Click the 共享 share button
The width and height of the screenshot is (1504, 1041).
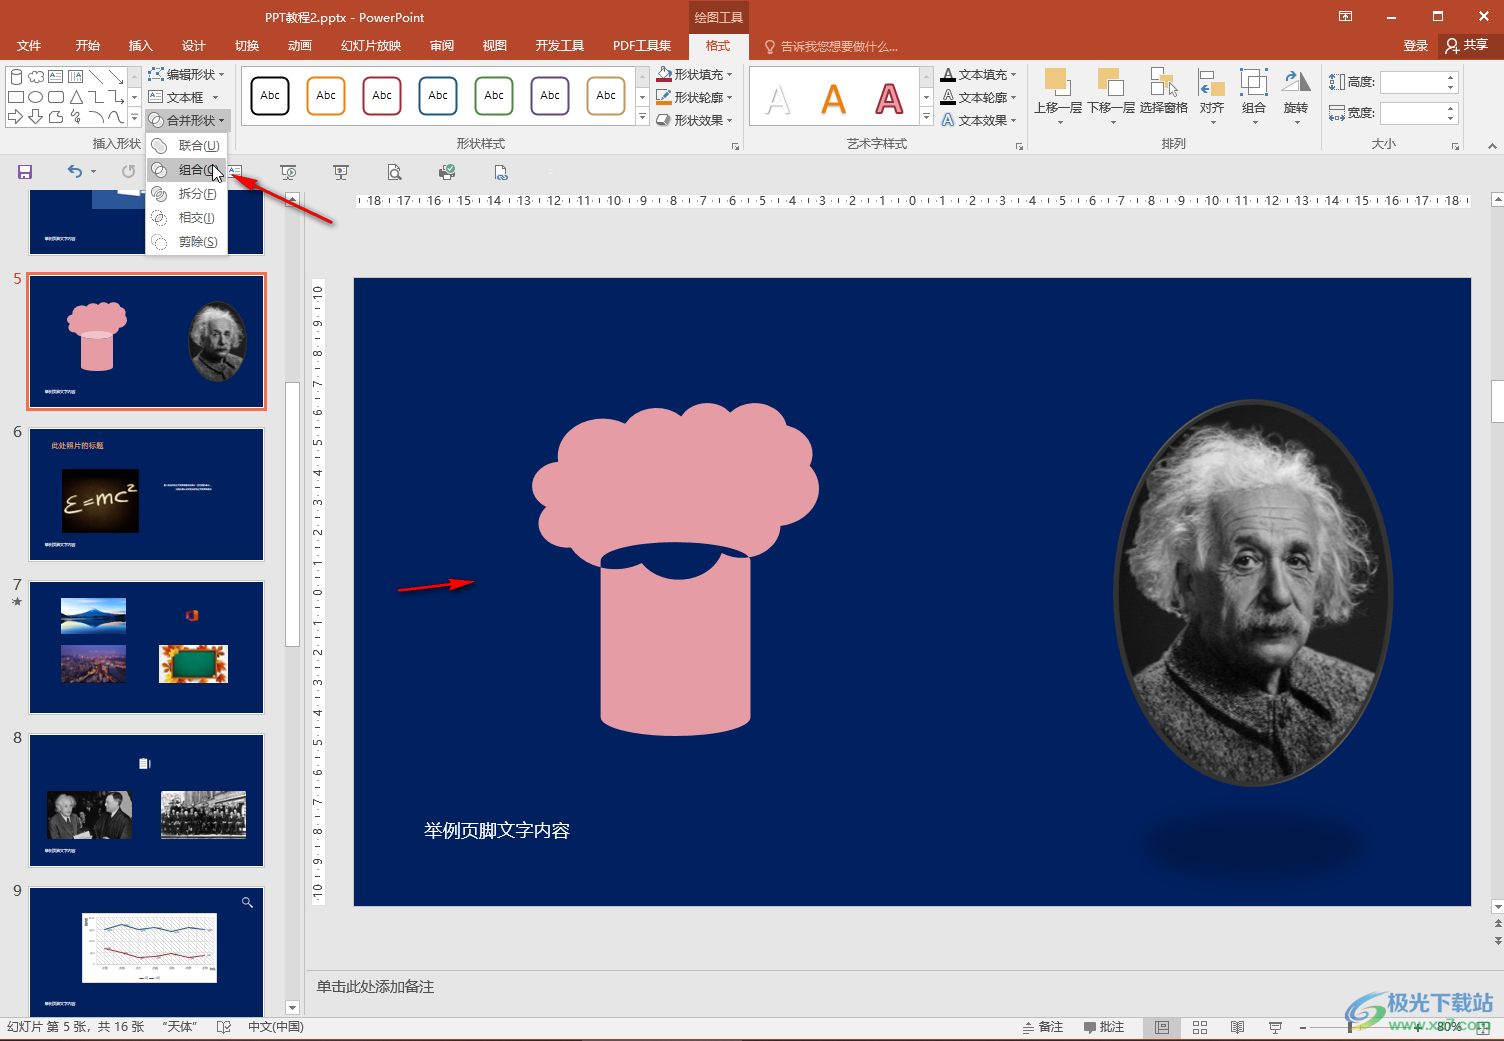[1466, 46]
